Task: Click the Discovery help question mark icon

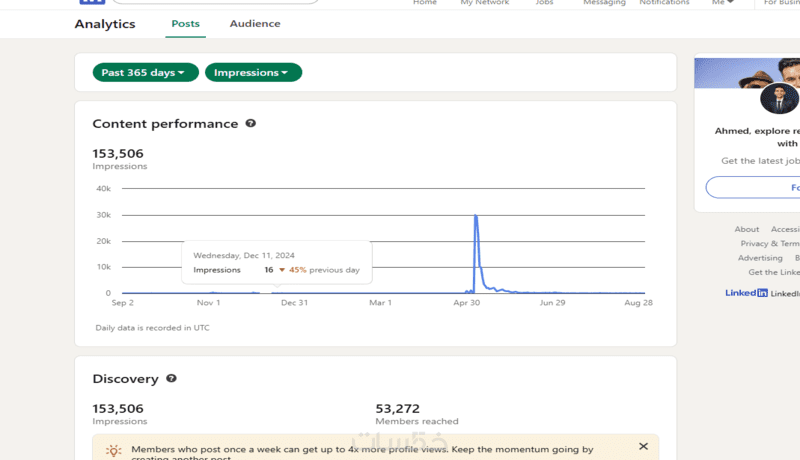Action: click(x=172, y=379)
